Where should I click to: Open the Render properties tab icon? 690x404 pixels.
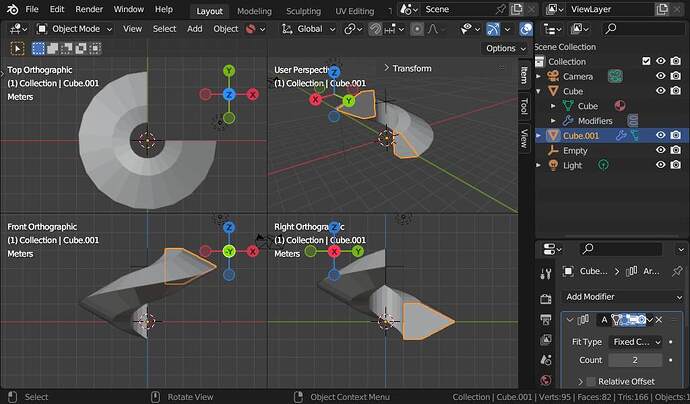(546, 299)
